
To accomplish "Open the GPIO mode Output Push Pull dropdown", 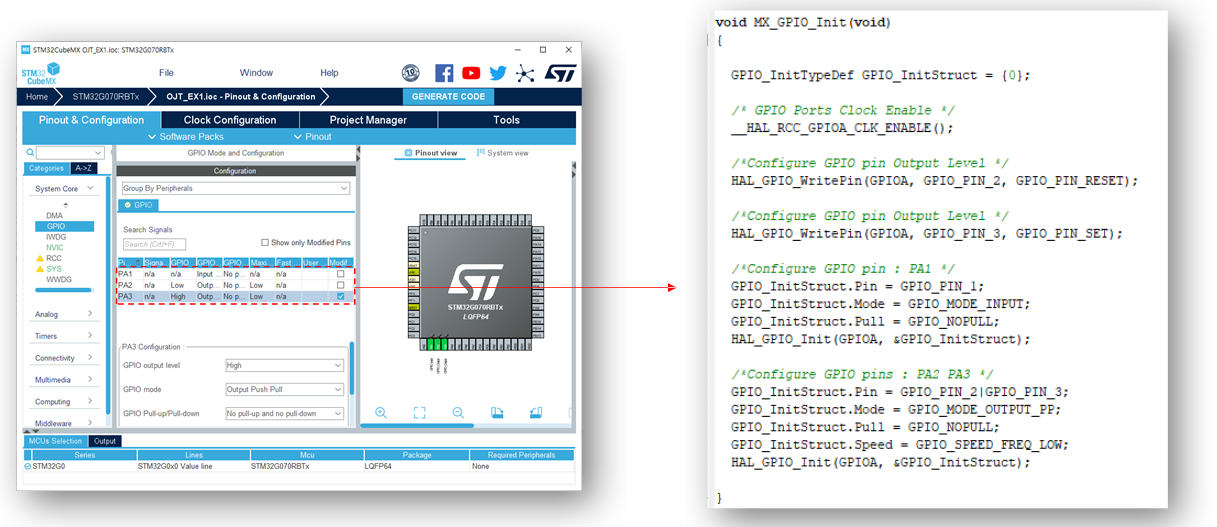I will (284, 390).
